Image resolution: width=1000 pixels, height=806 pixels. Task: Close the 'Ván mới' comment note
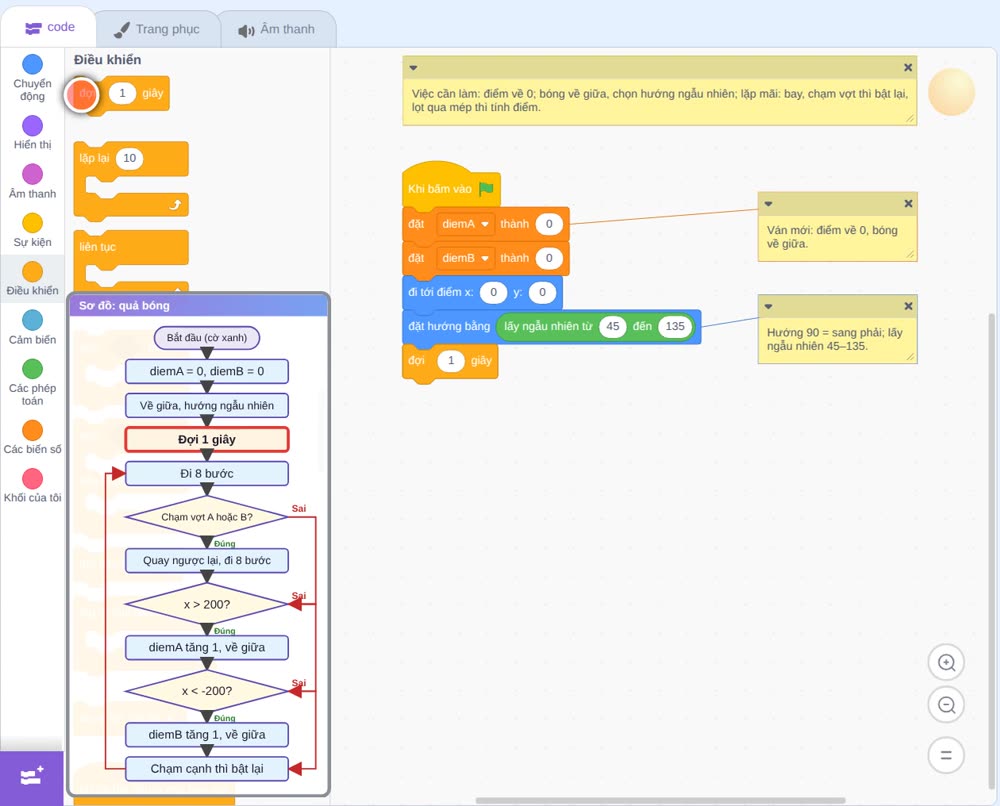[908, 204]
